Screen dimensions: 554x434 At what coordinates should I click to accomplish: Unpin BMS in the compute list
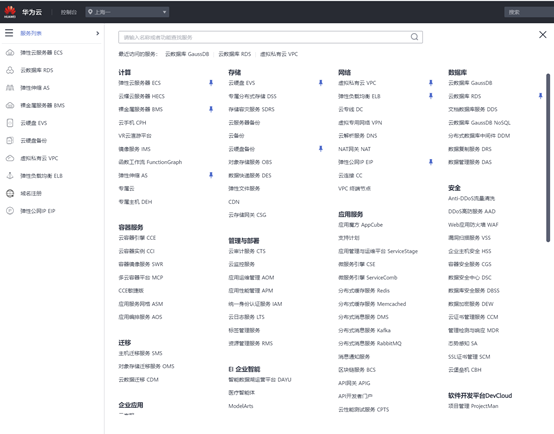(211, 109)
